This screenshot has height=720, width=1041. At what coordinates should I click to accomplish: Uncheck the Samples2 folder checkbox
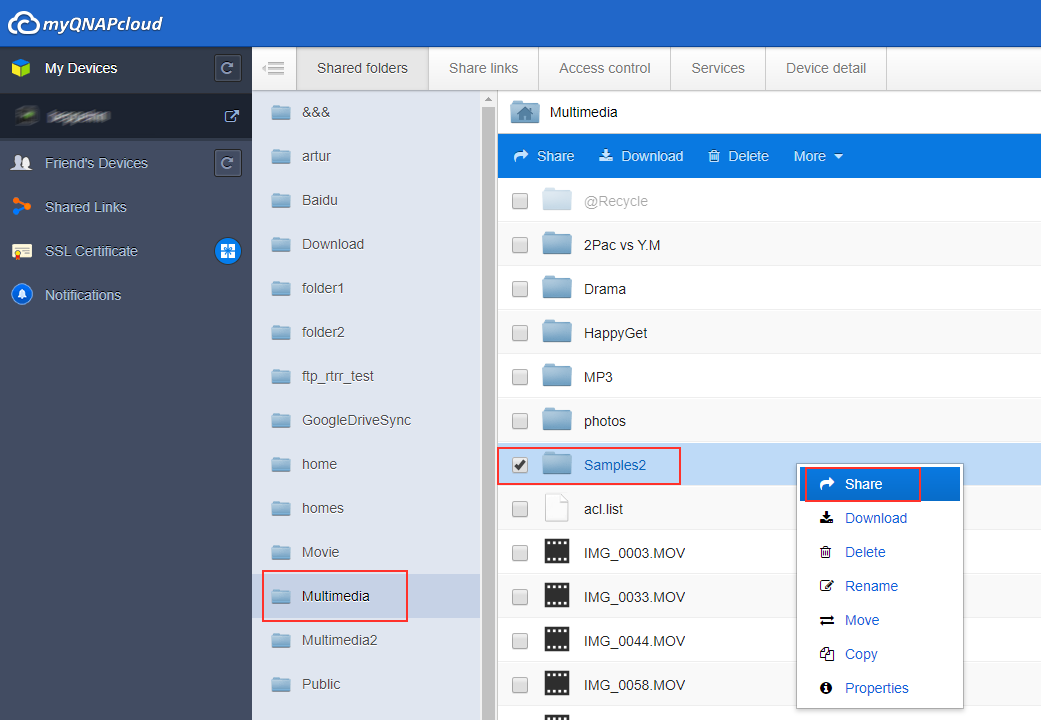coord(520,465)
